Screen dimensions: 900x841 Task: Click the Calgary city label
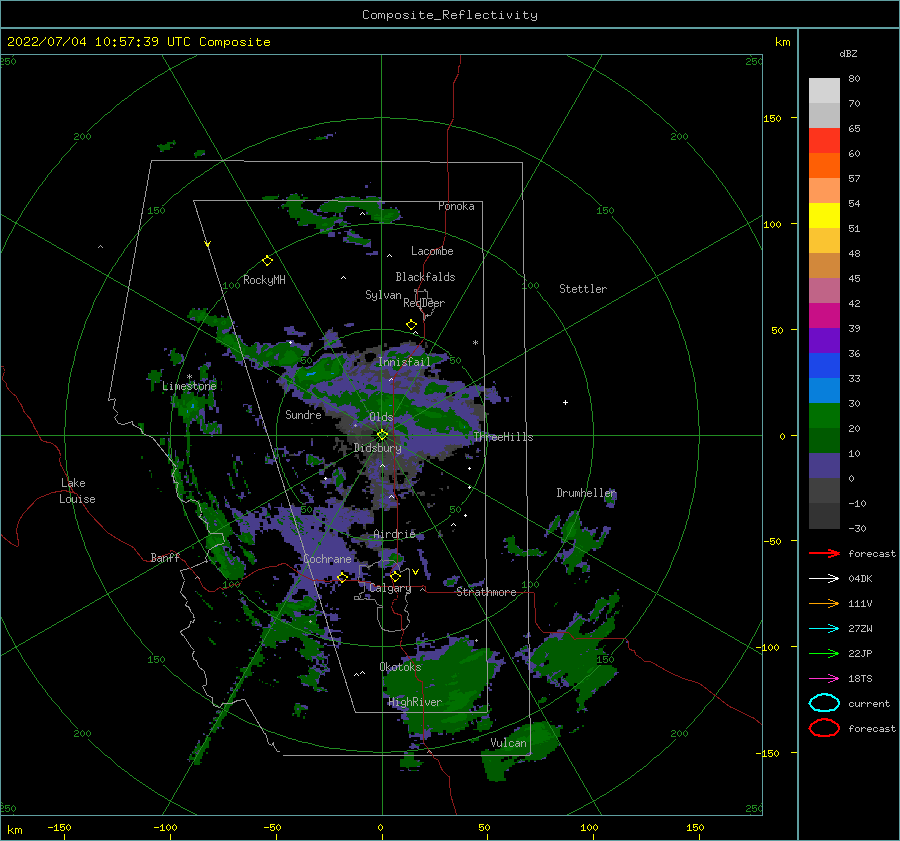click(390, 588)
